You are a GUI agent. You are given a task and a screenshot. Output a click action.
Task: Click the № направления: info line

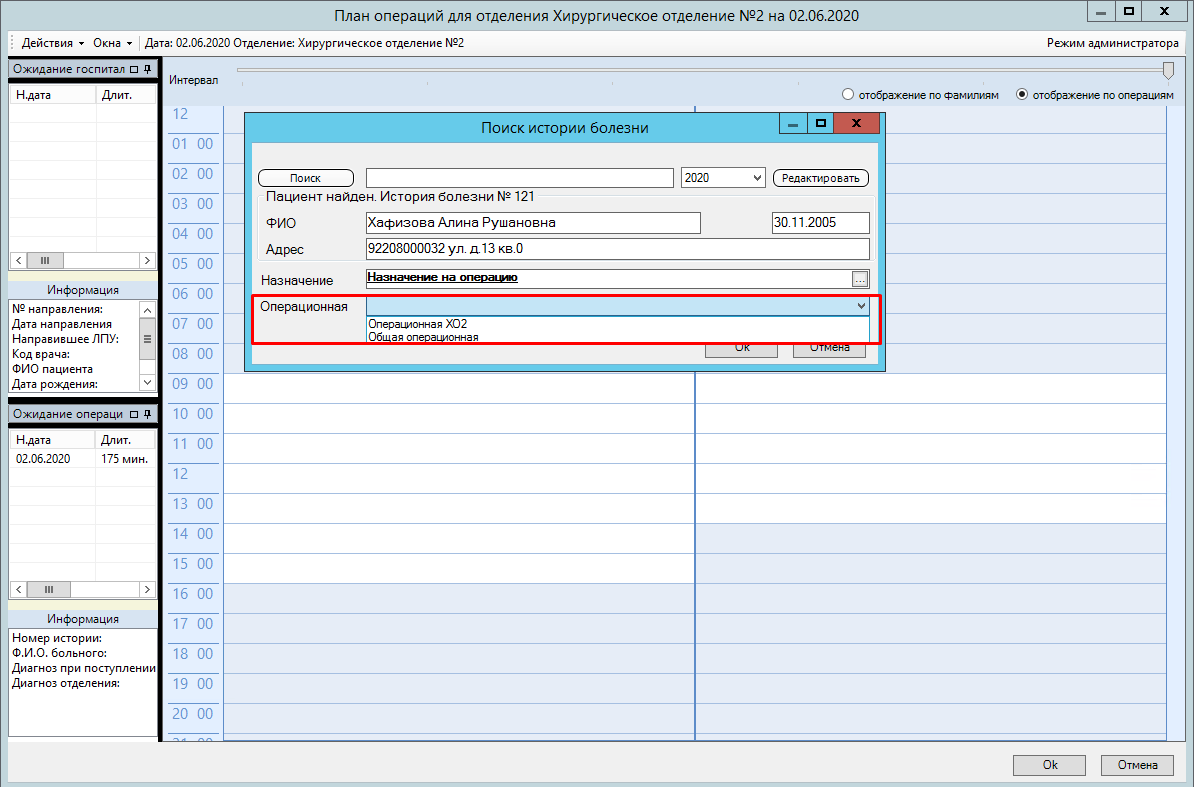click(x=58, y=309)
